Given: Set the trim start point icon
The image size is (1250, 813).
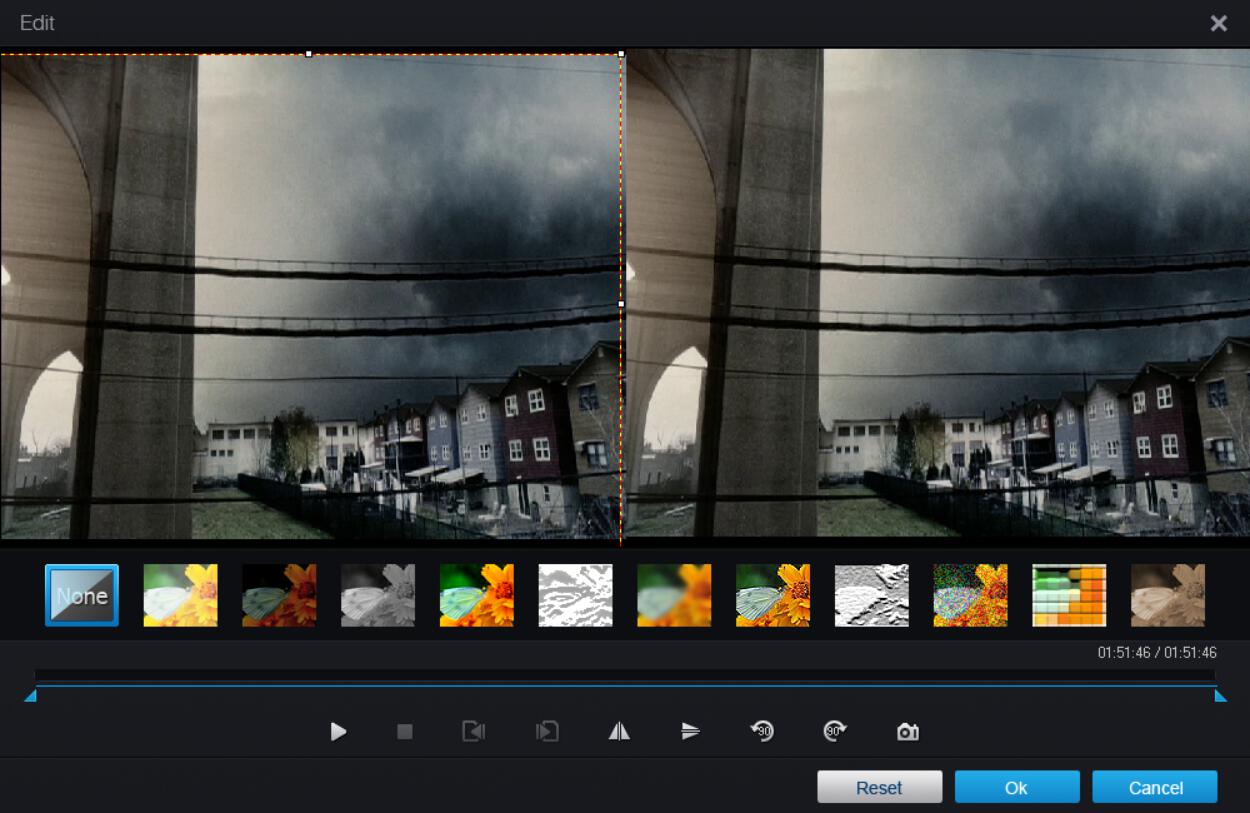Looking at the screenshot, I should click(x=473, y=732).
